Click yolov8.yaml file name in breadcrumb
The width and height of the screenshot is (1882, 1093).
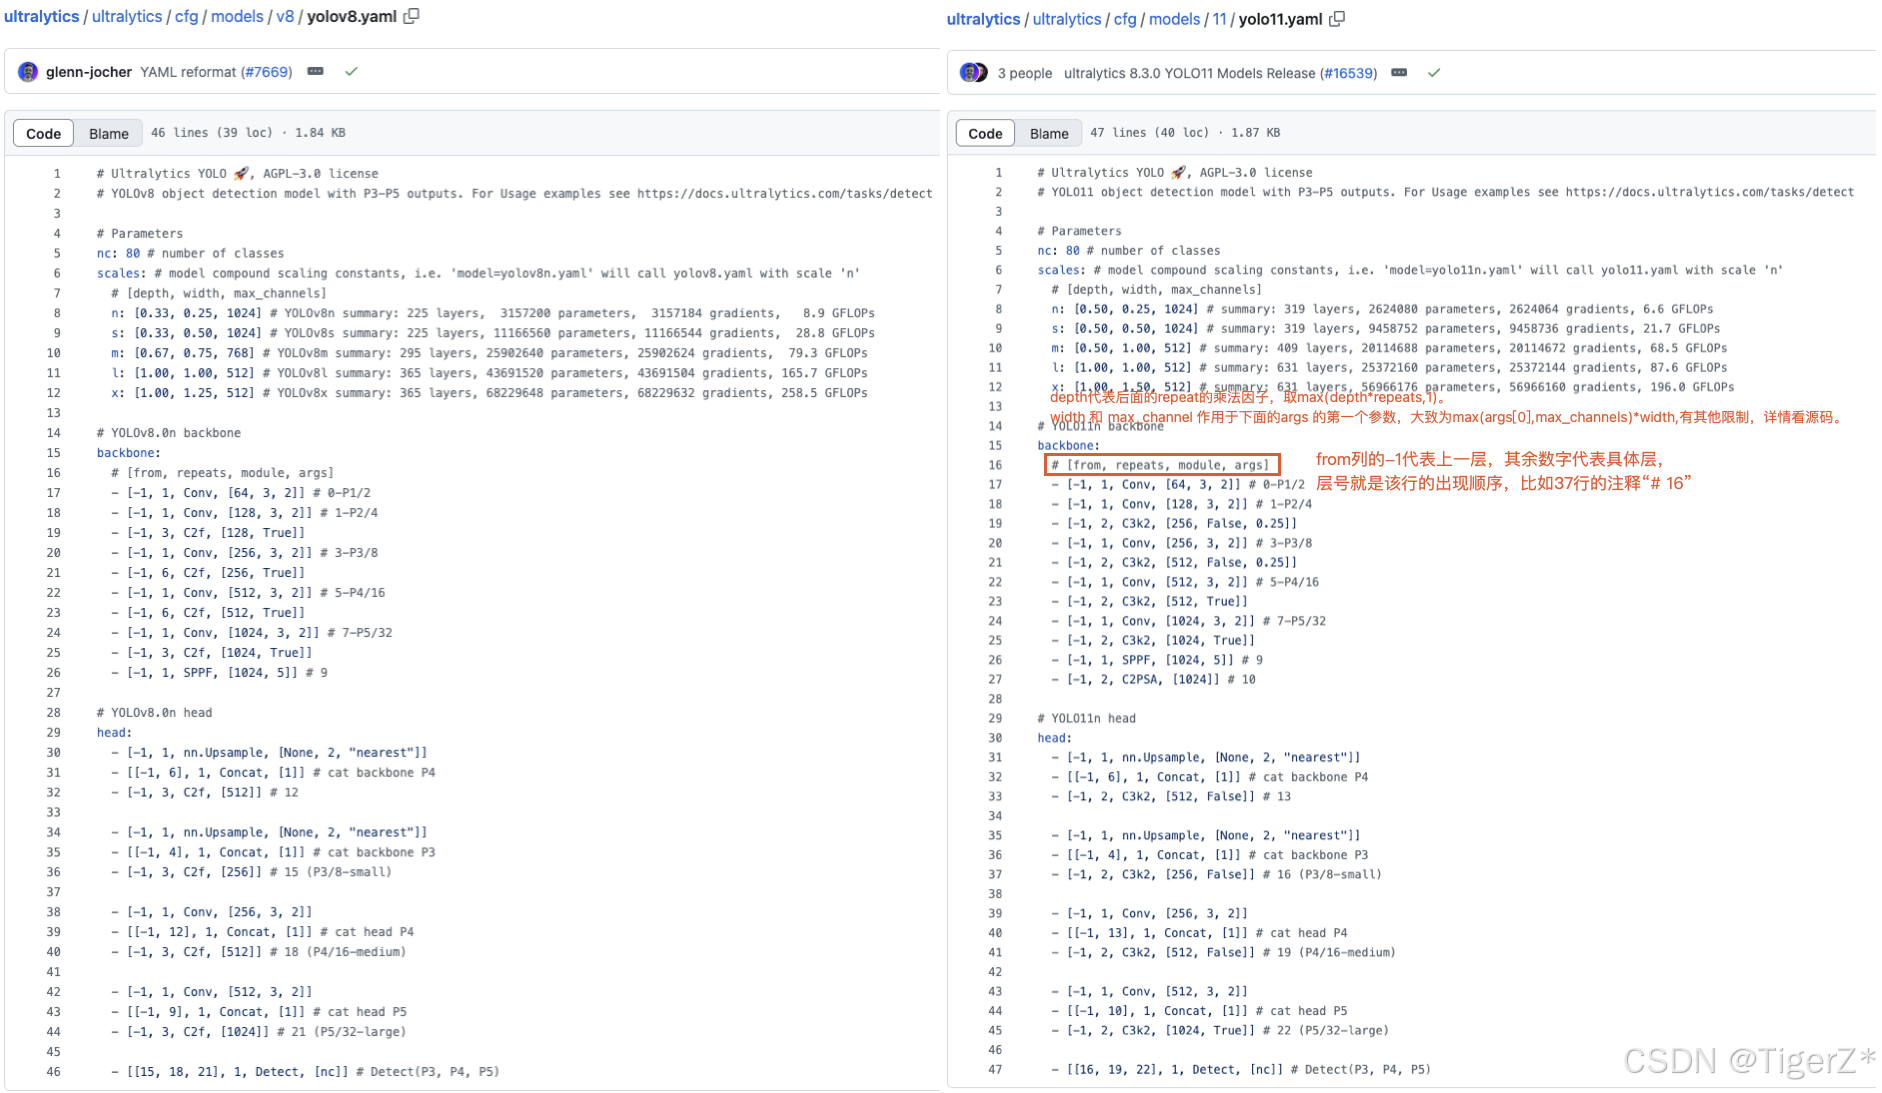click(351, 16)
